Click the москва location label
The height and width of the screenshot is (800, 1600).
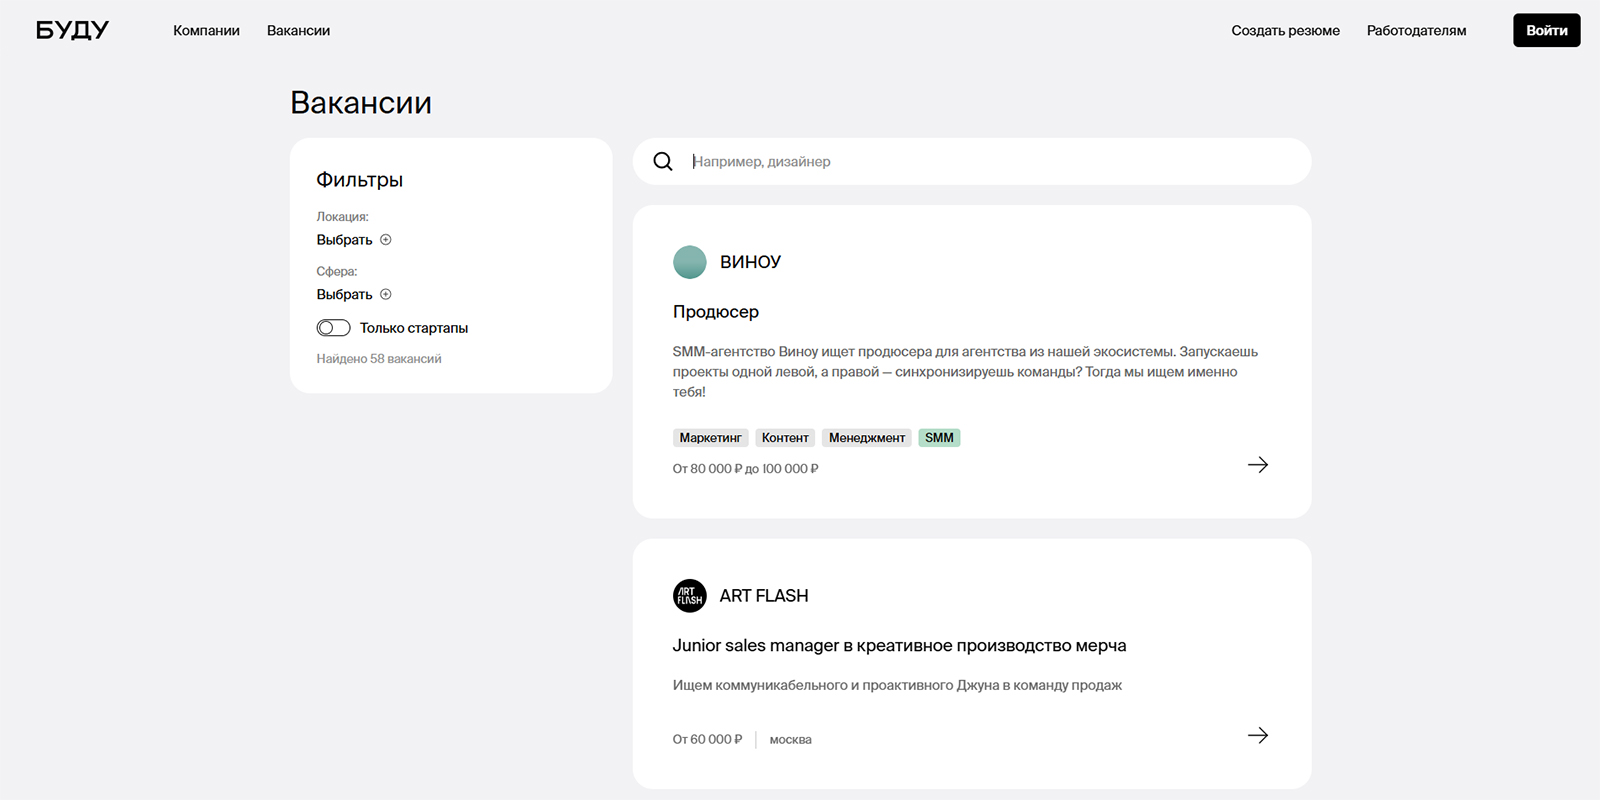pyautogui.click(x=791, y=740)
